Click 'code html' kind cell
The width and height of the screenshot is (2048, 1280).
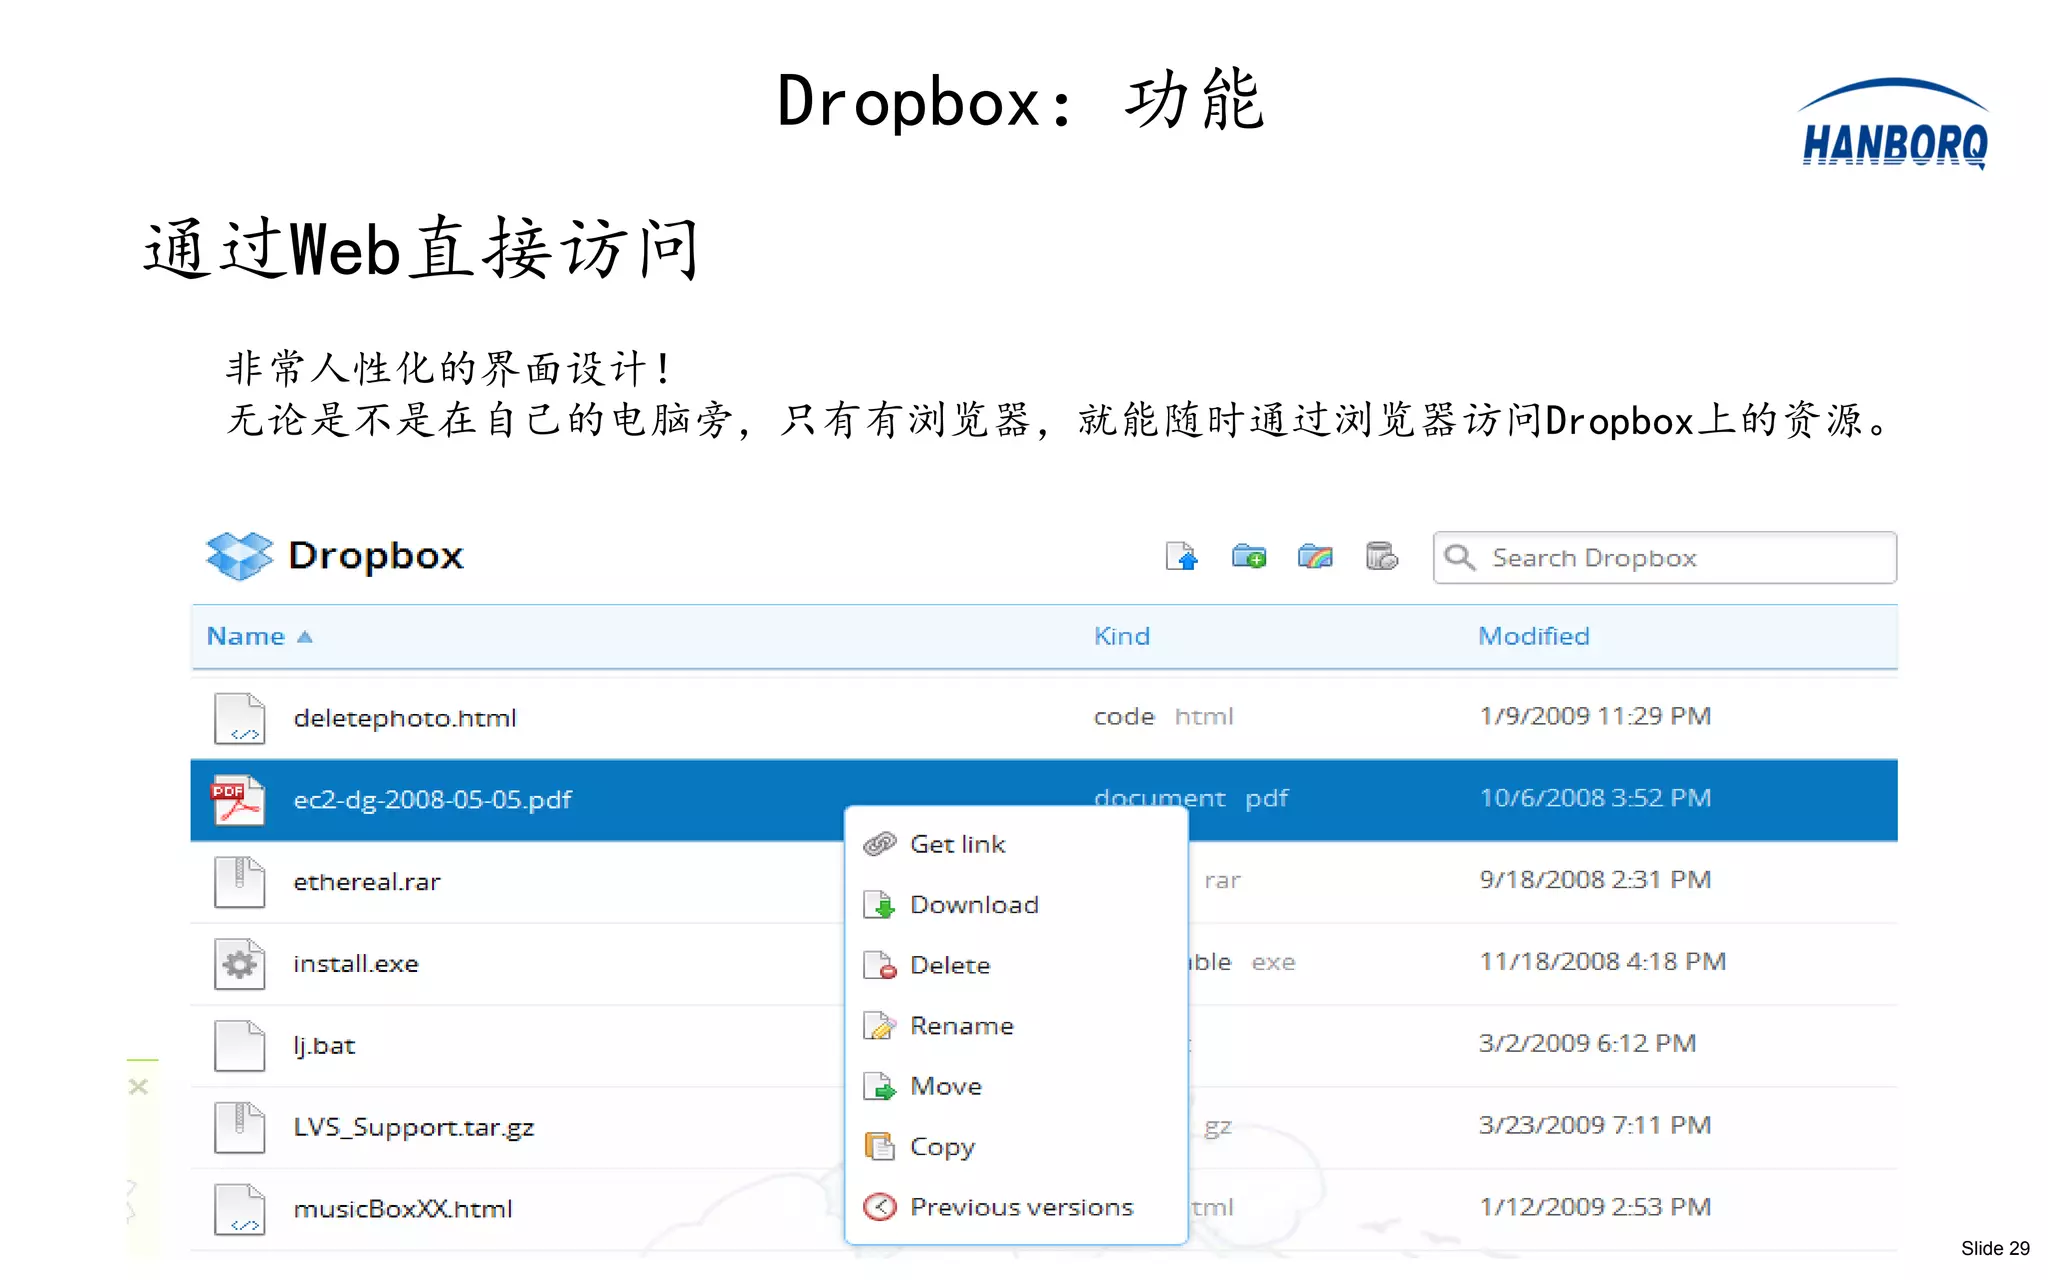(x=1164, y=717)
